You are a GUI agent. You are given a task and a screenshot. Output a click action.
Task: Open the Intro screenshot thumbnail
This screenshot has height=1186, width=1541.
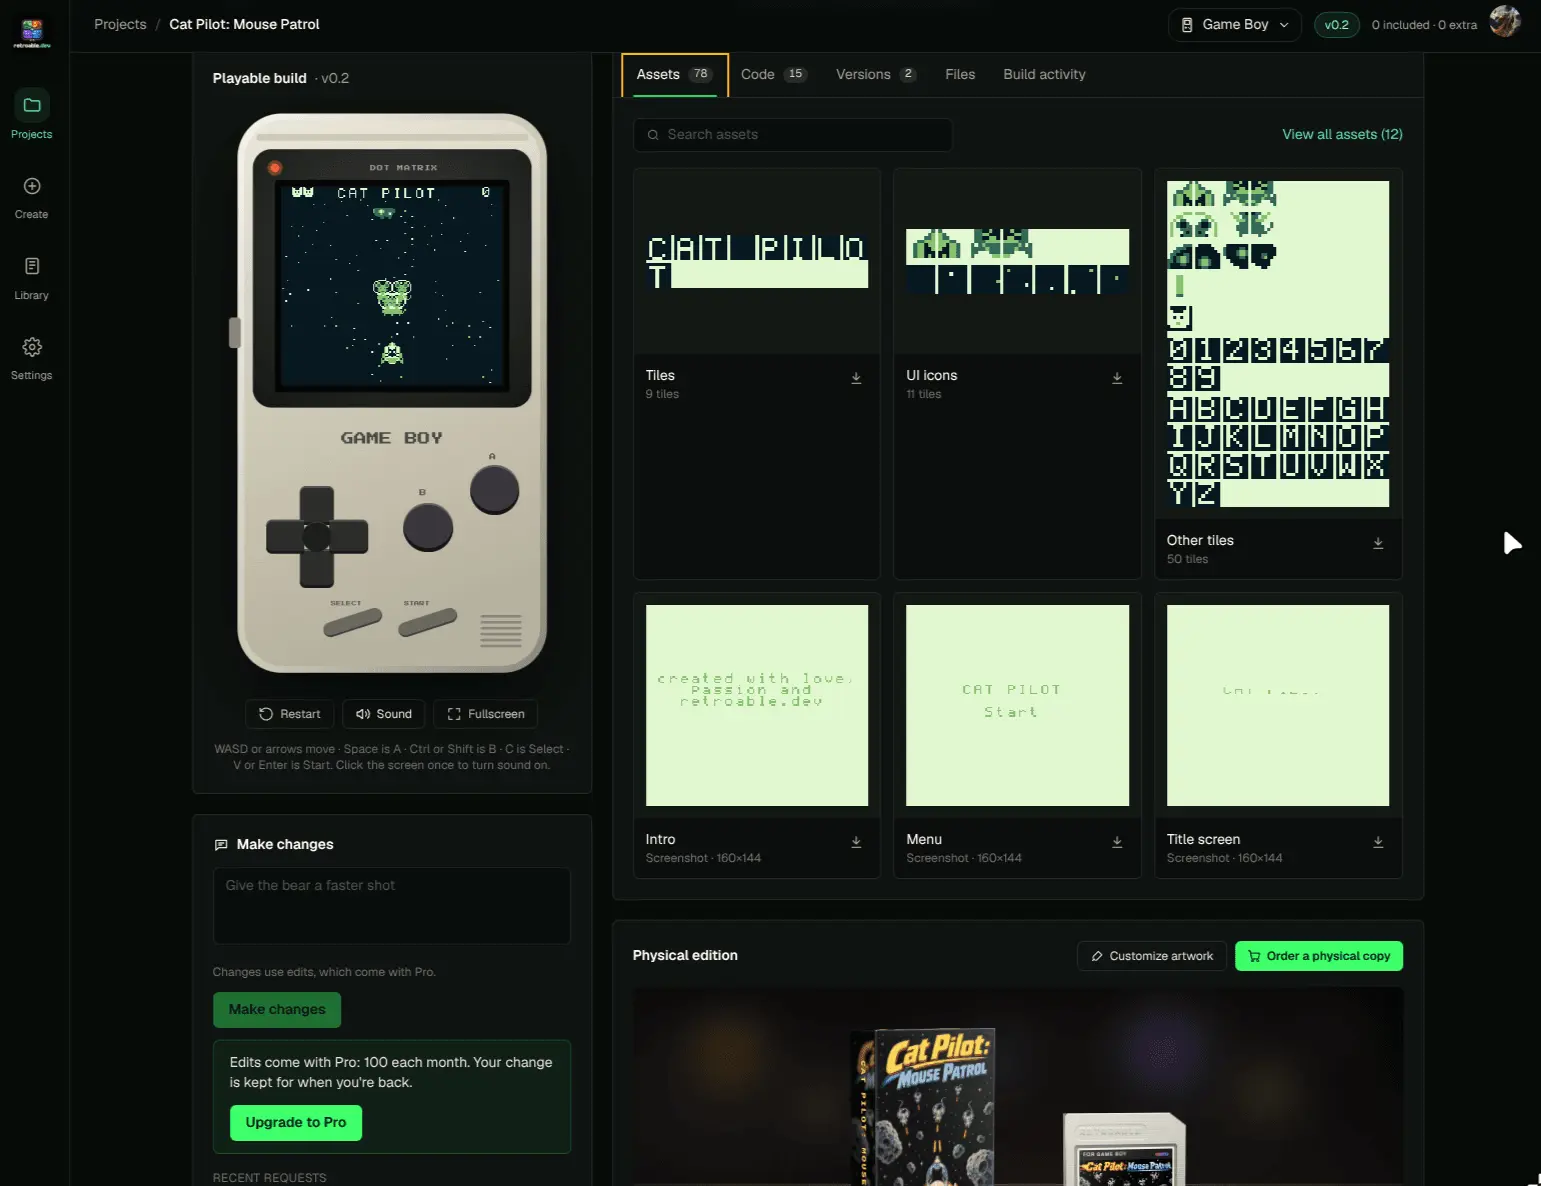pos(757,705)
